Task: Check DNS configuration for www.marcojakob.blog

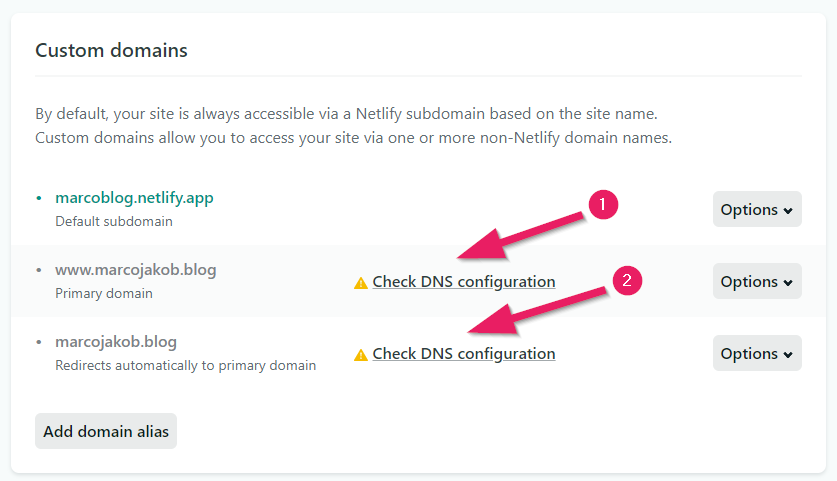Action: point(464,282)
